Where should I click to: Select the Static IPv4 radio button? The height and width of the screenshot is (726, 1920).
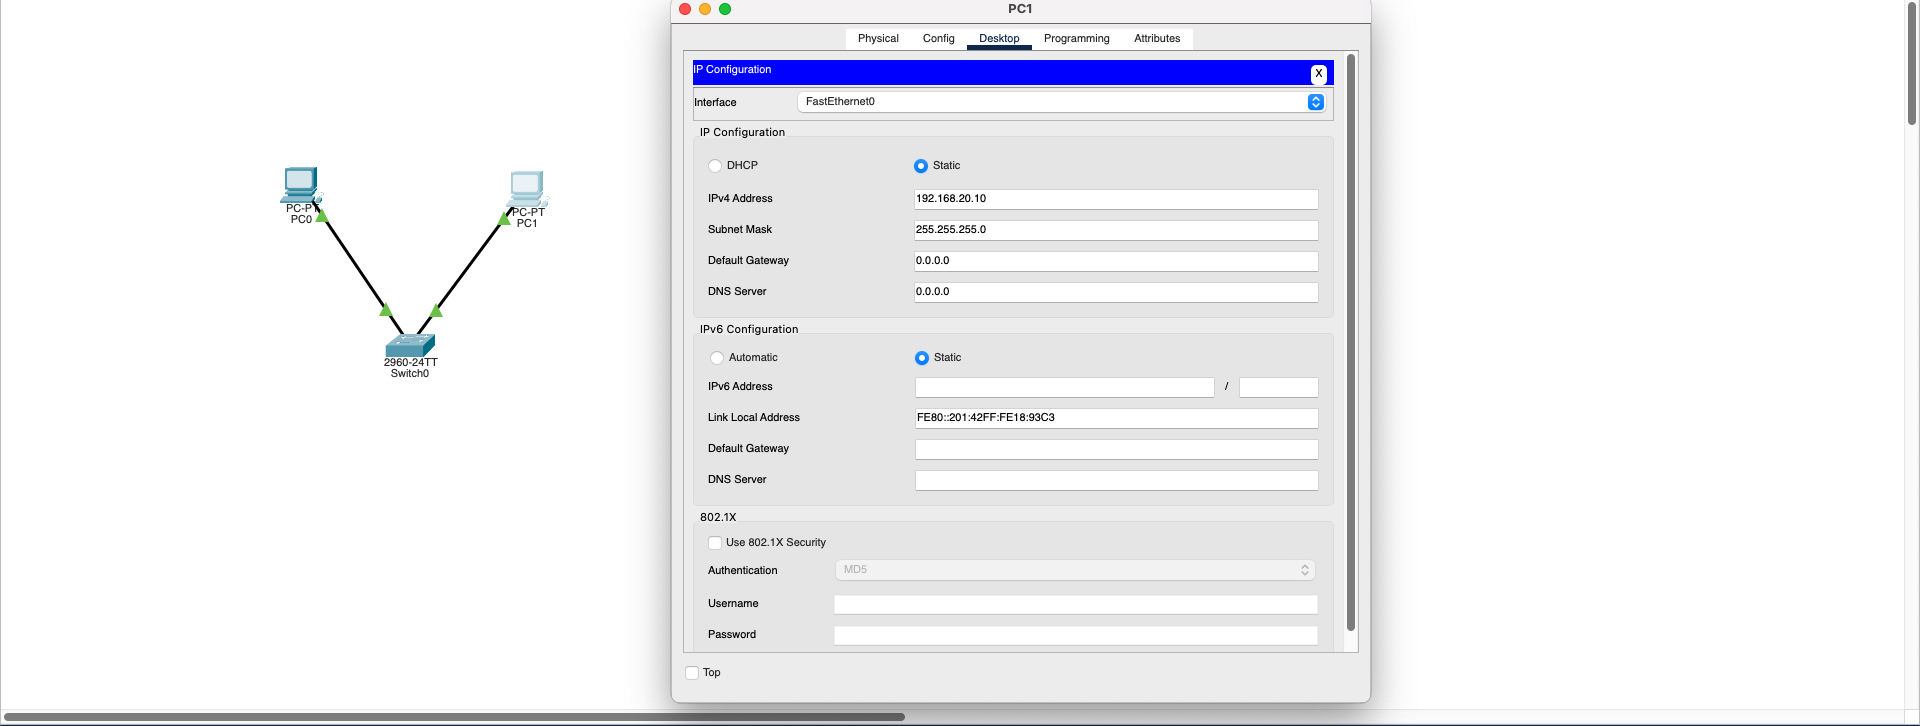tap(921, 166)
